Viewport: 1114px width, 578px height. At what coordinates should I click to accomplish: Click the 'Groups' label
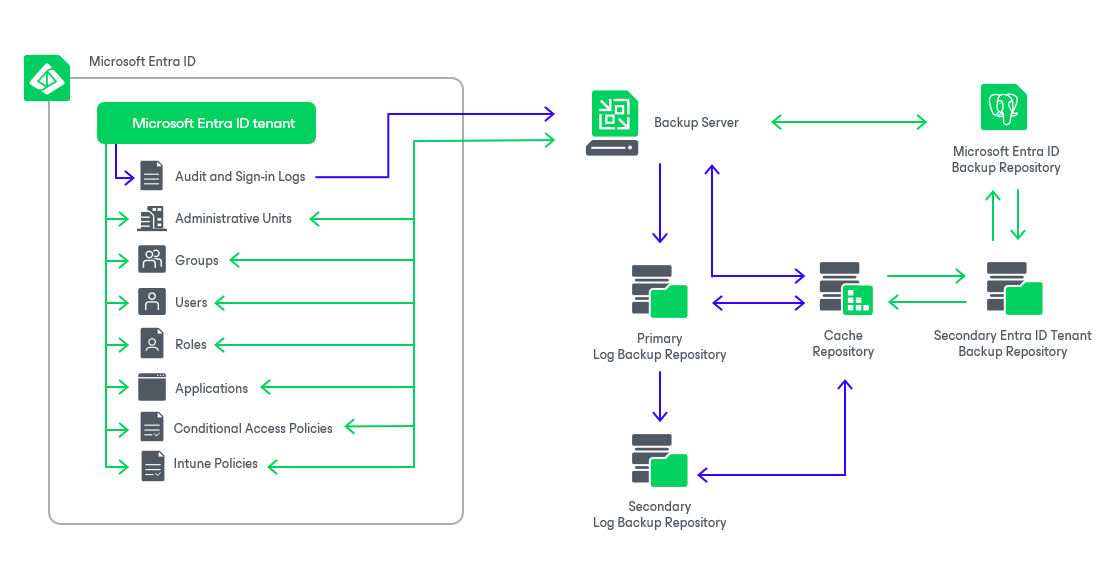click(197, 261)
